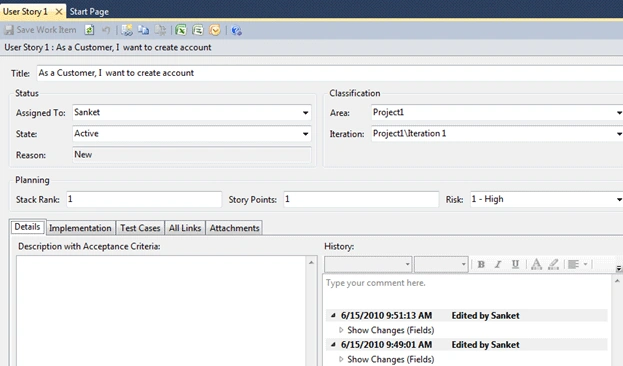
Task: Collapse the 9:49:01 AM history entry
Action: tap(333, 345)
